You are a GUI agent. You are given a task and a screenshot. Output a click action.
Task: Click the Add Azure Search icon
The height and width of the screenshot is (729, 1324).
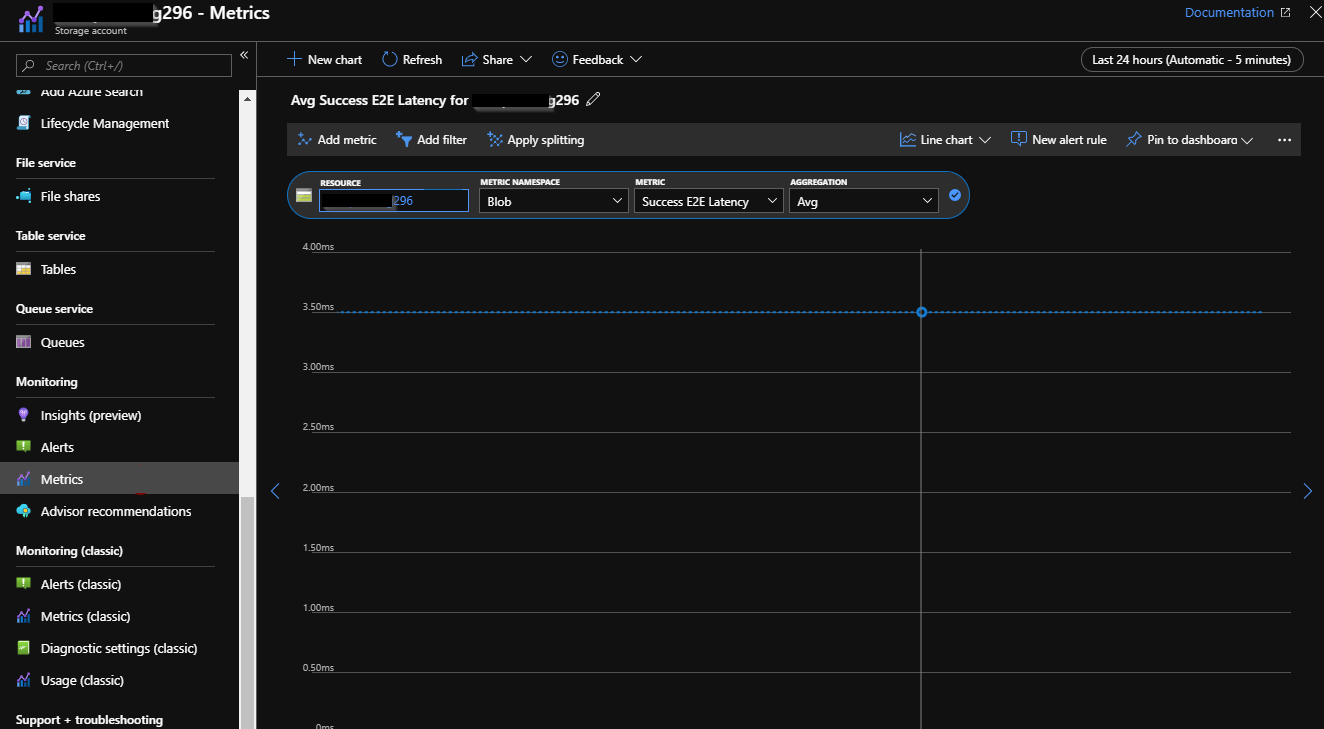(x=24, y=92)
